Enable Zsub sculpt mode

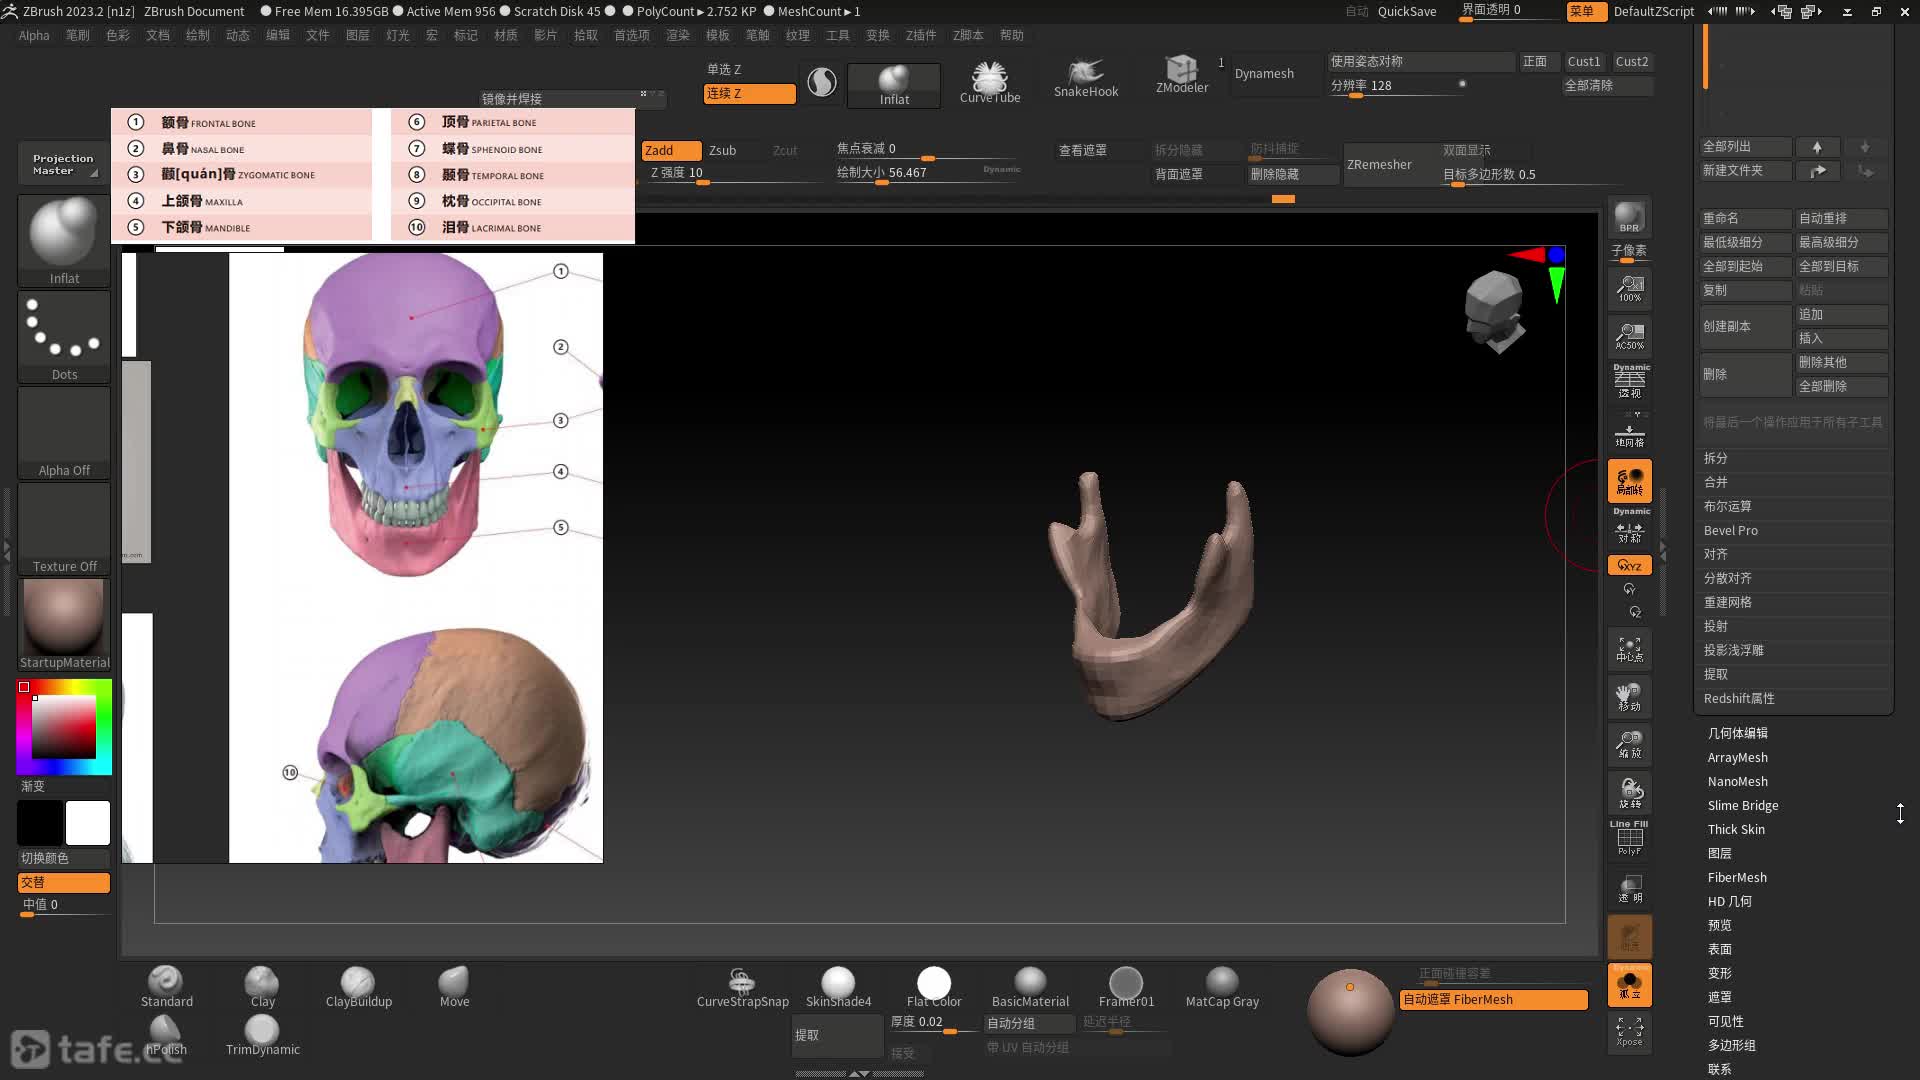[723, 150]
